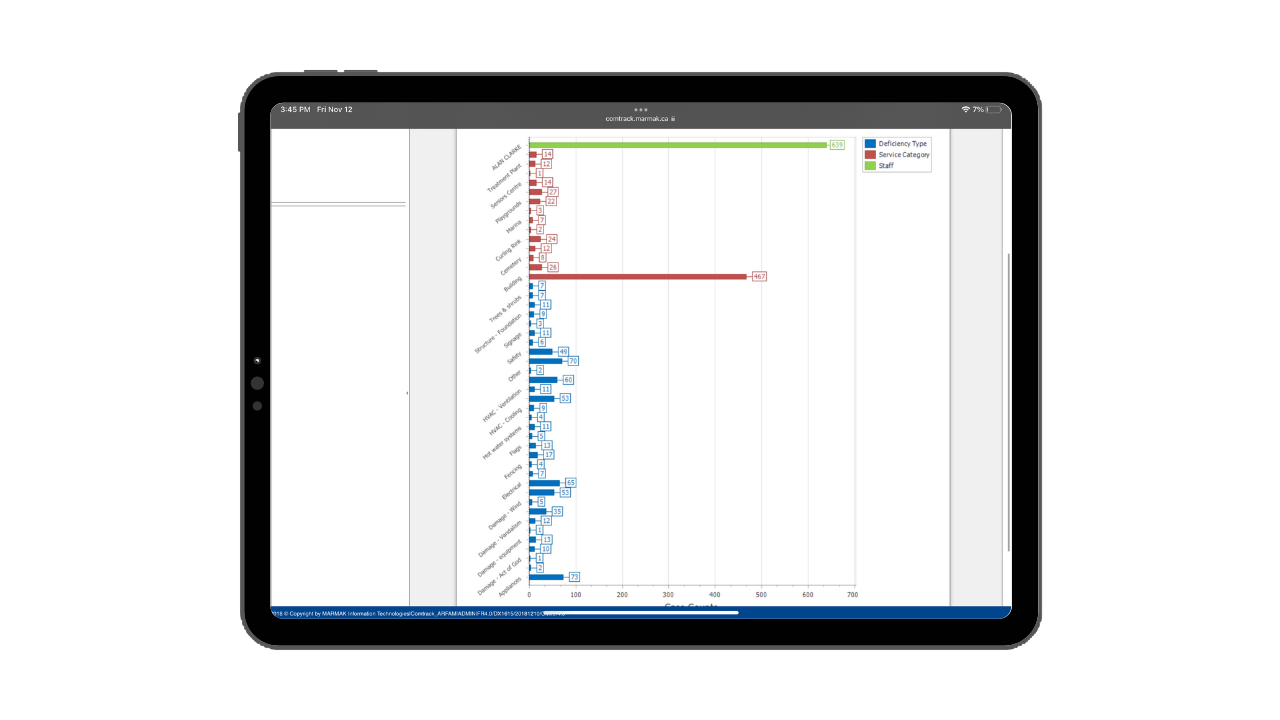
Task: Click the Building axis label
Action: click(512, 285)
